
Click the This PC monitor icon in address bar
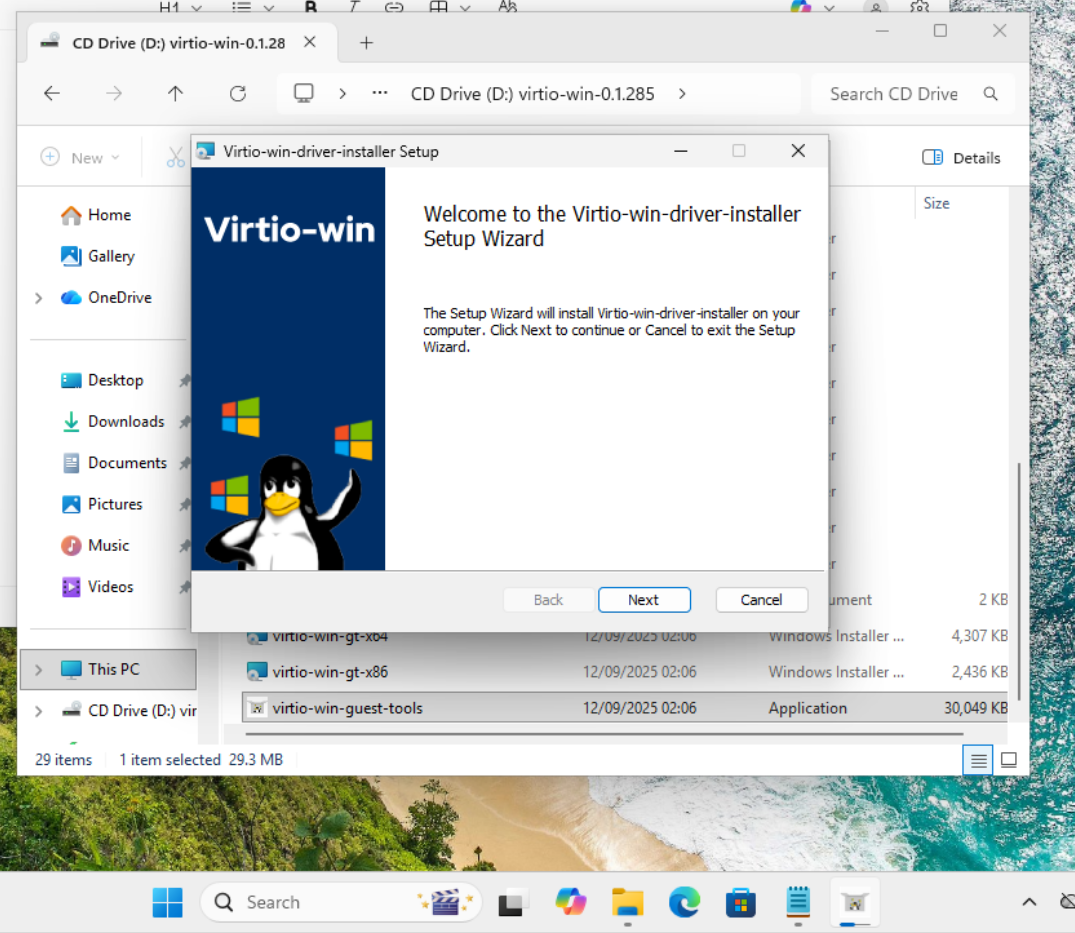click(304, 93)
